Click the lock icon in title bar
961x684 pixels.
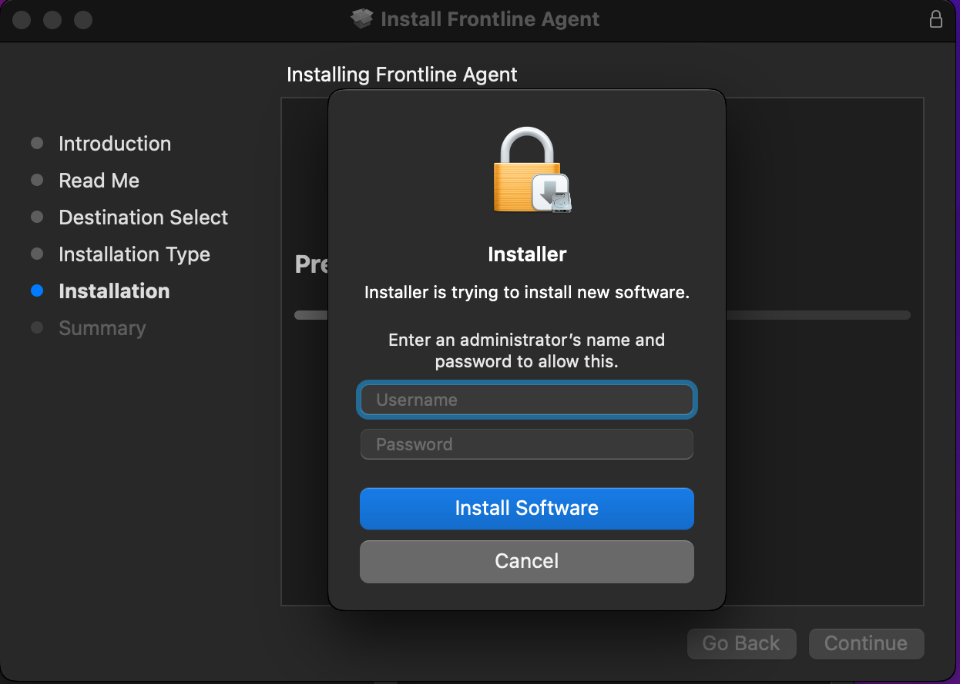936,19
